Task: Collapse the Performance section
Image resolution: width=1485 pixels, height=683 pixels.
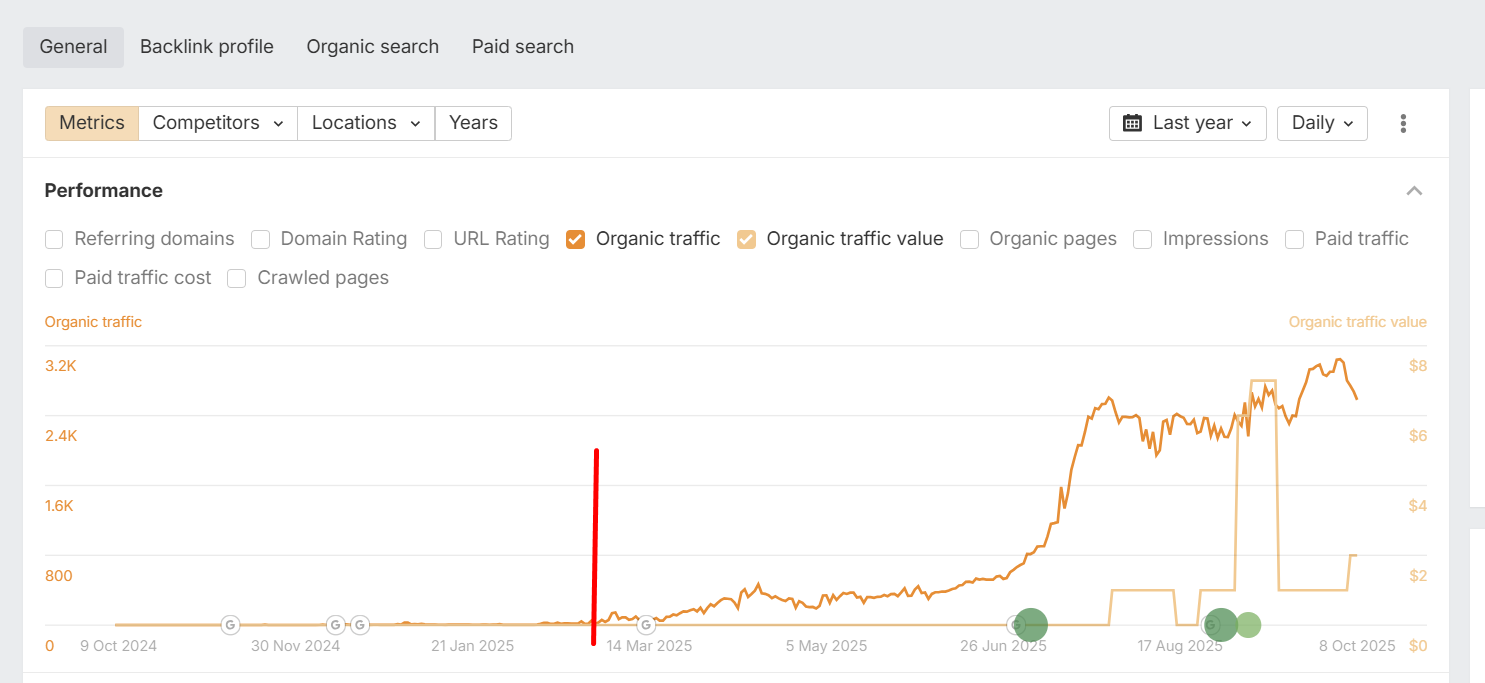Action: tap(1414, 191)
